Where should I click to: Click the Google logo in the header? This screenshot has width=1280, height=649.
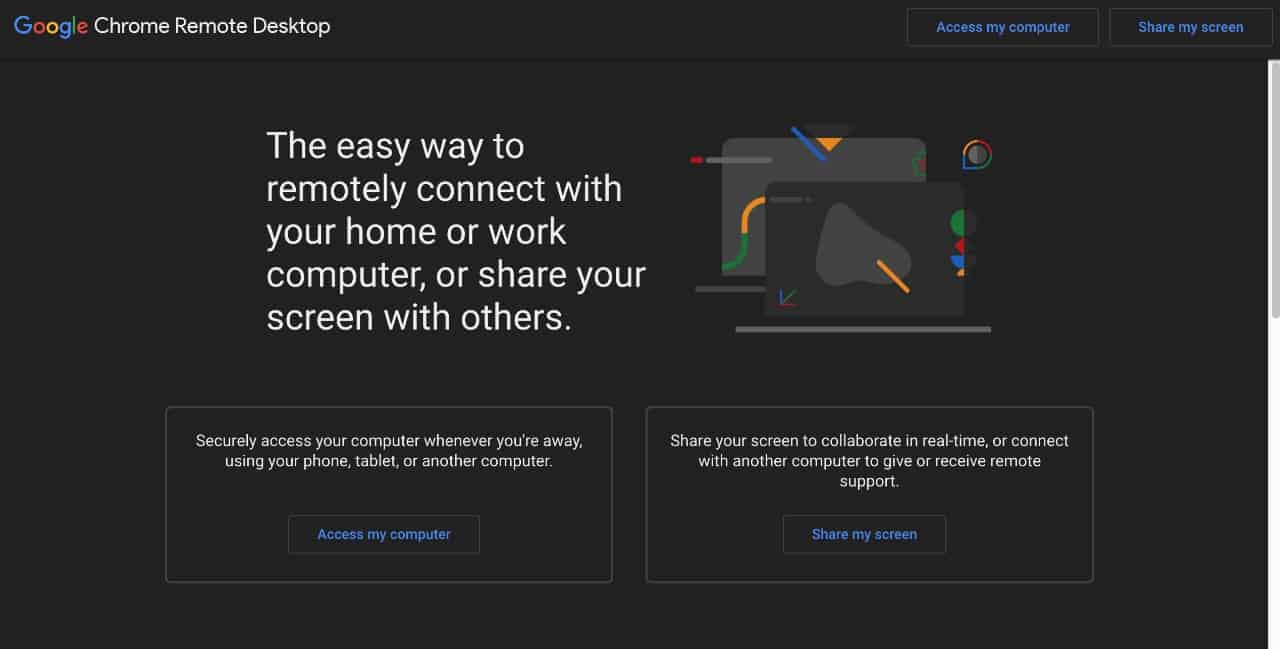[51, 27]
